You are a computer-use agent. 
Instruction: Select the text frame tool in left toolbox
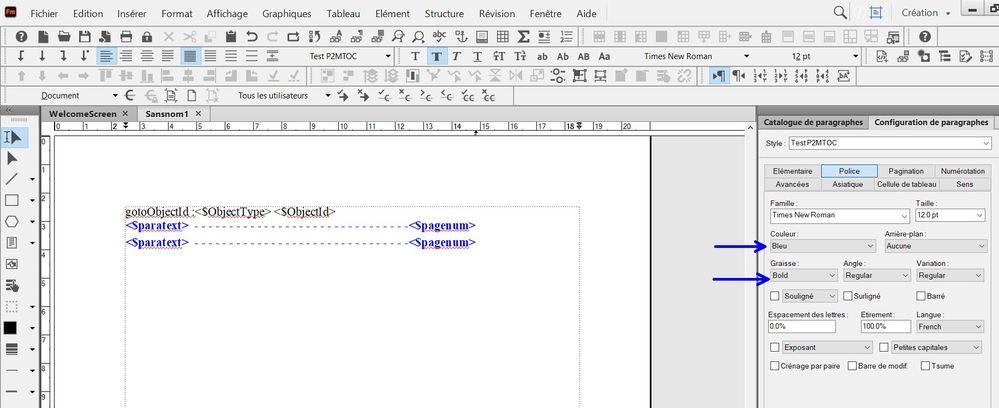click(11, 242)
